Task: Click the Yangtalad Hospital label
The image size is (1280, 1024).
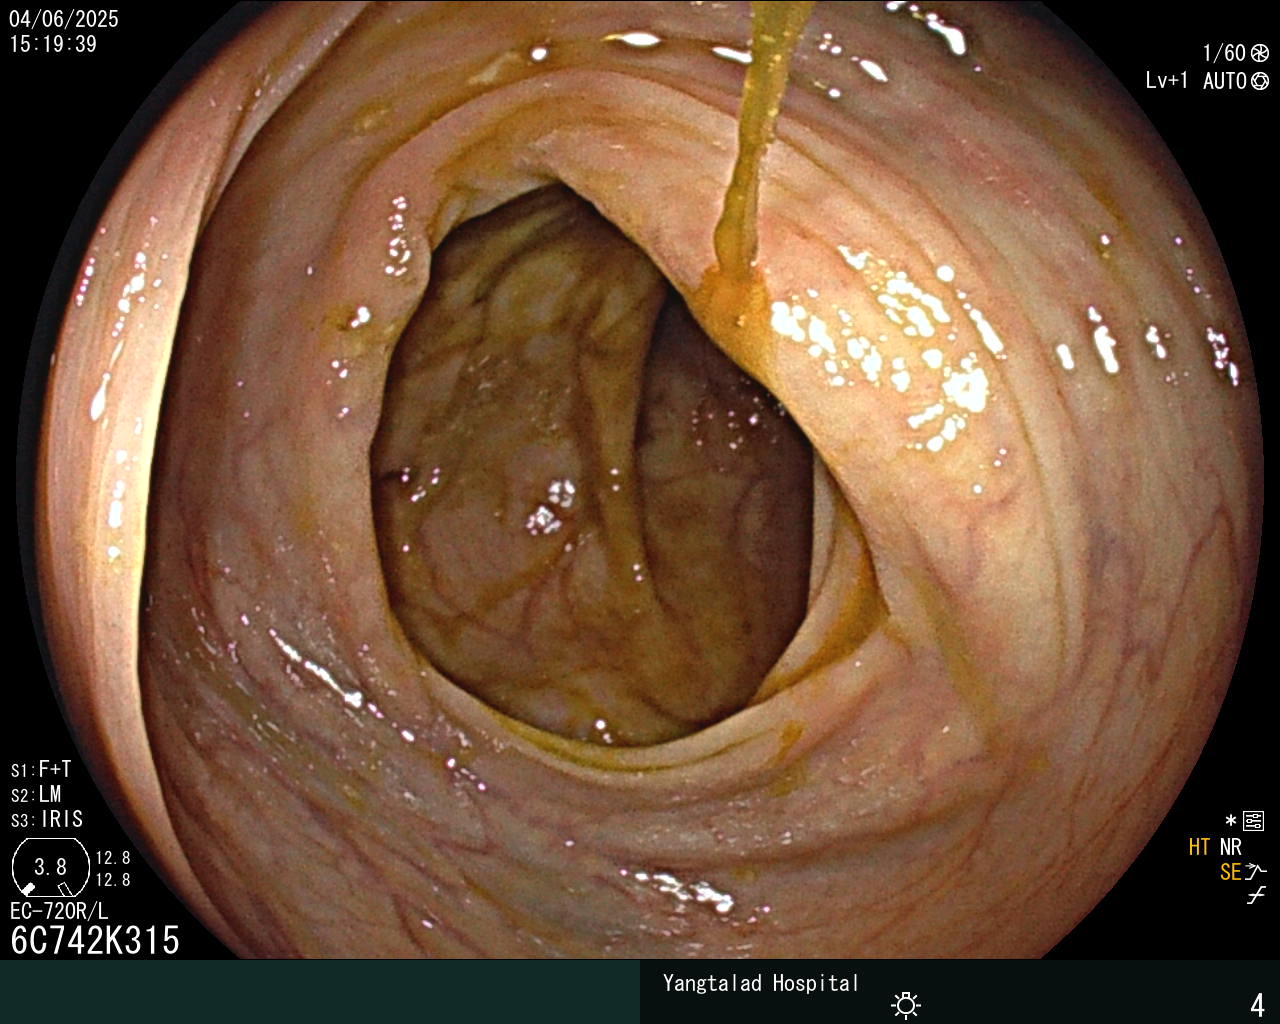Action: pos(761,983)
